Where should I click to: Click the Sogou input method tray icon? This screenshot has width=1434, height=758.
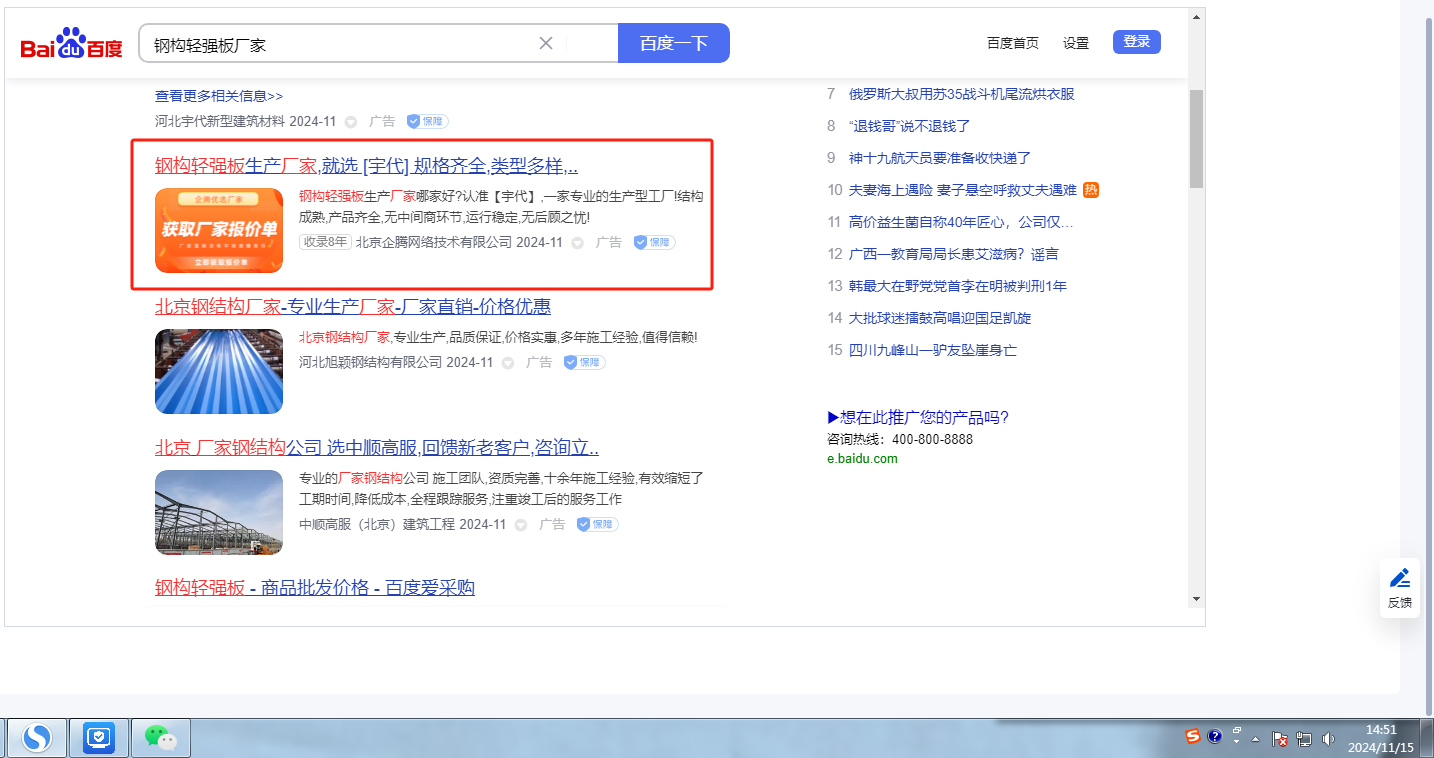pos(1192,737)
